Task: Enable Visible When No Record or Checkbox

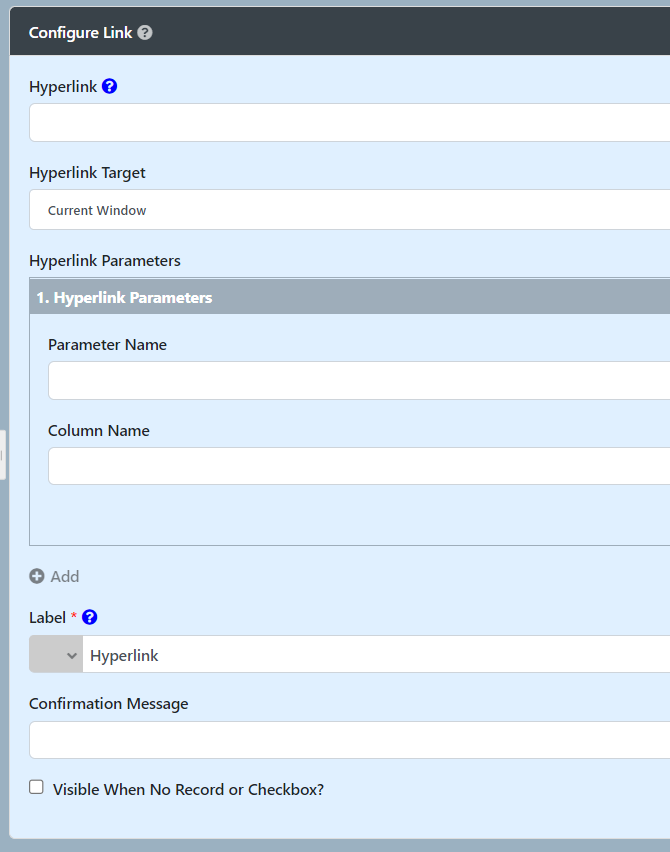Action: [36, 787]
